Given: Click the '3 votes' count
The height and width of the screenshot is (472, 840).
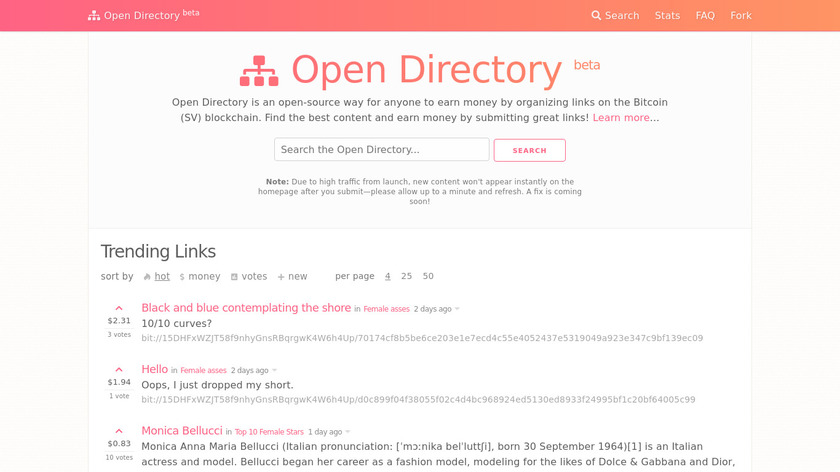Looking at the screenshot, I should pos(119,334).
